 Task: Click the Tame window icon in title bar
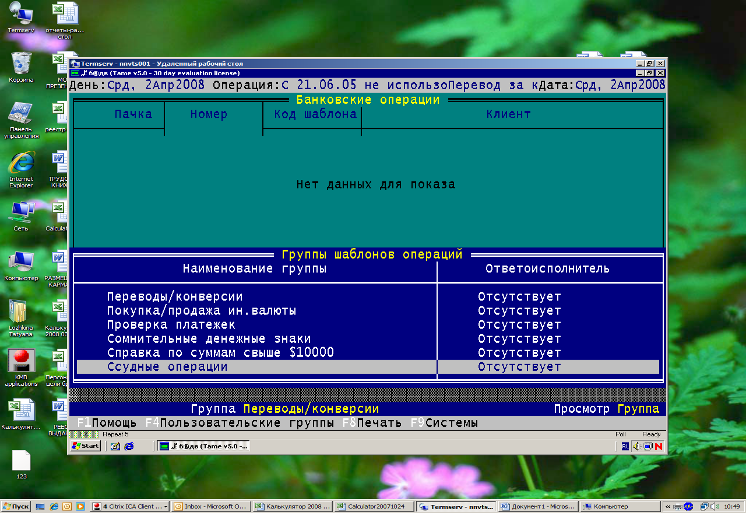pyautogui.click(x=75, y=73)
